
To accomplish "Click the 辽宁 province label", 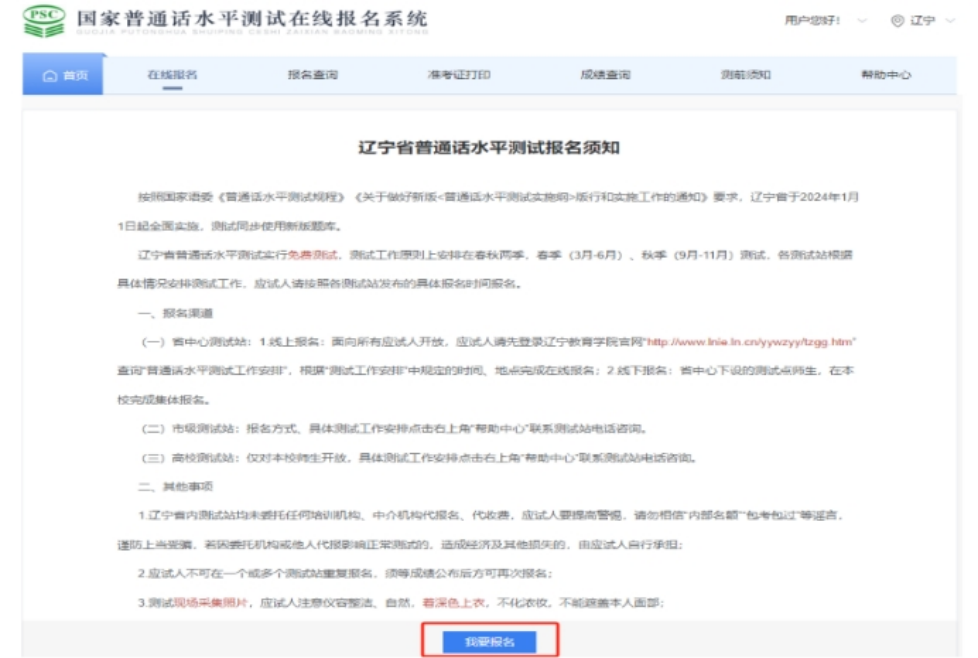I will (x=922, y=21).
